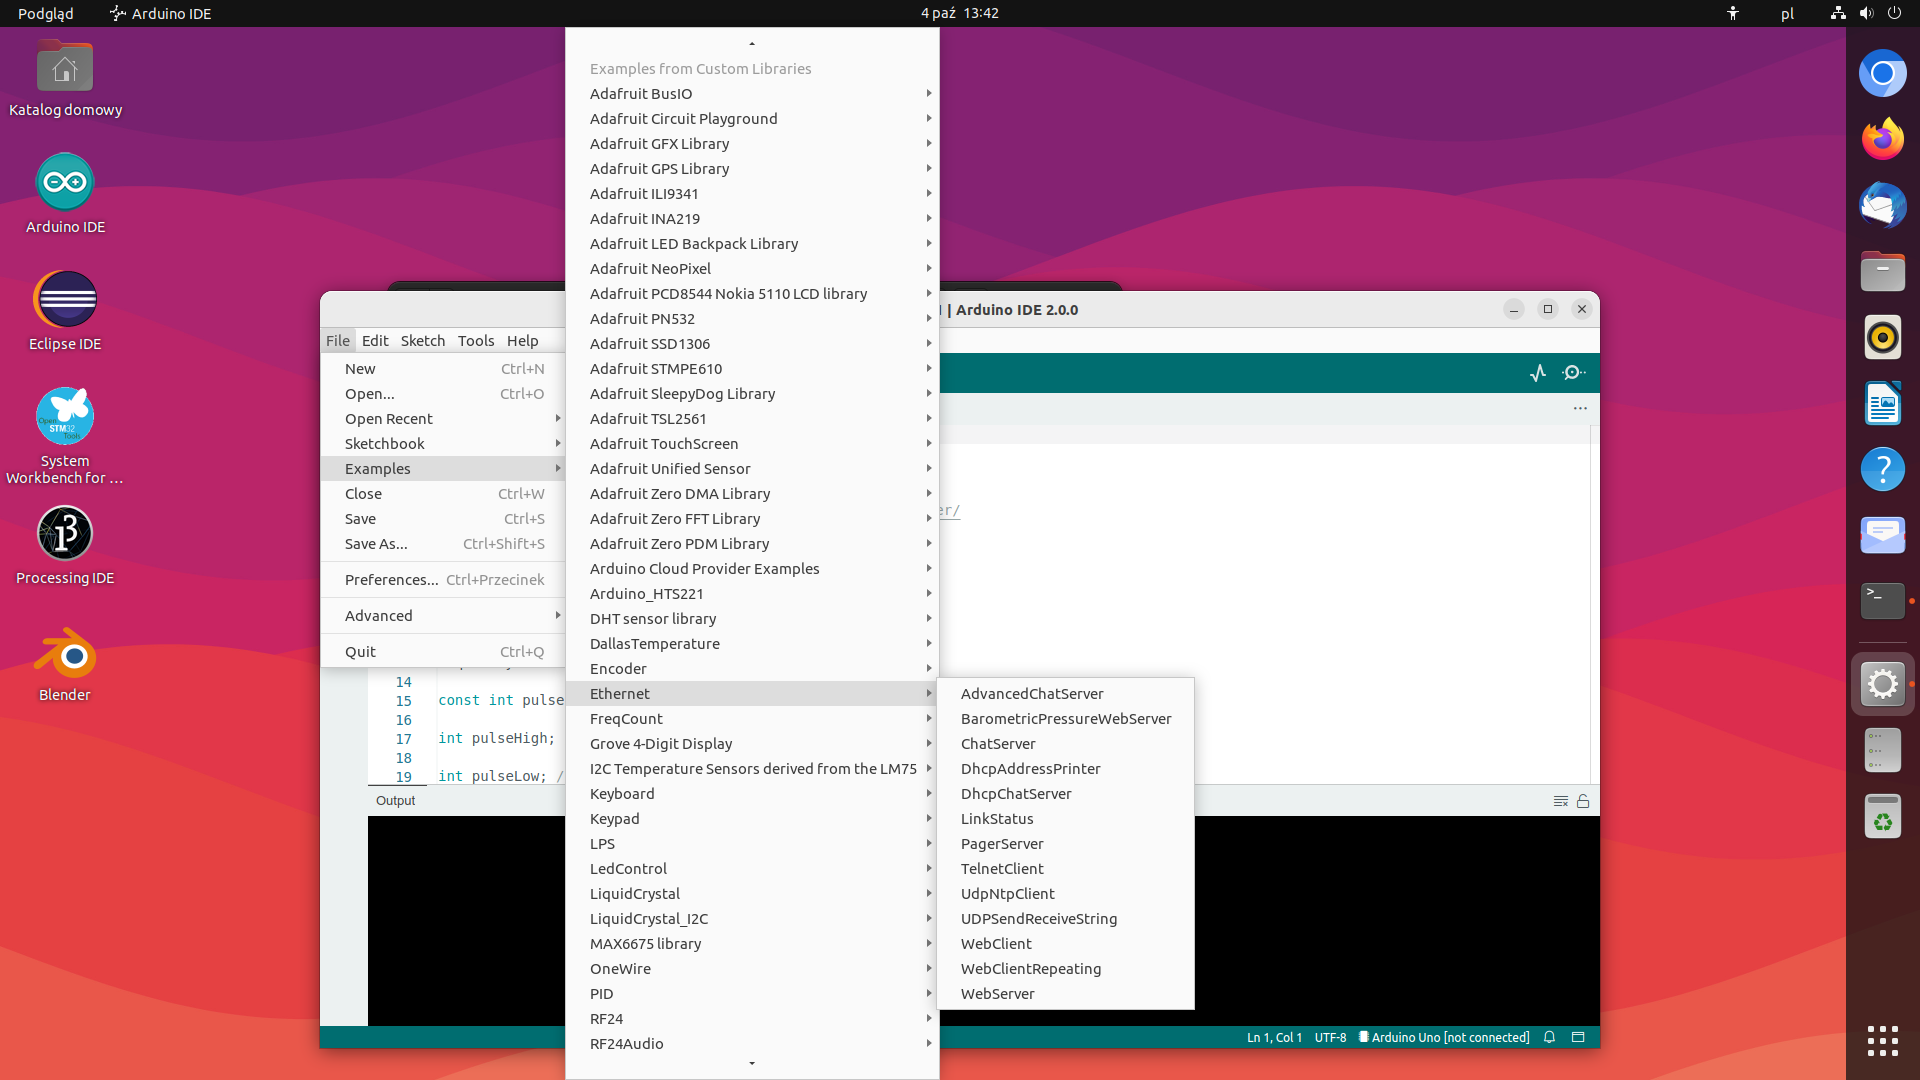Screen dimensions: 1920x1080
Task: Expand the Open Recent submenu
Action: (x=443, y=419)
